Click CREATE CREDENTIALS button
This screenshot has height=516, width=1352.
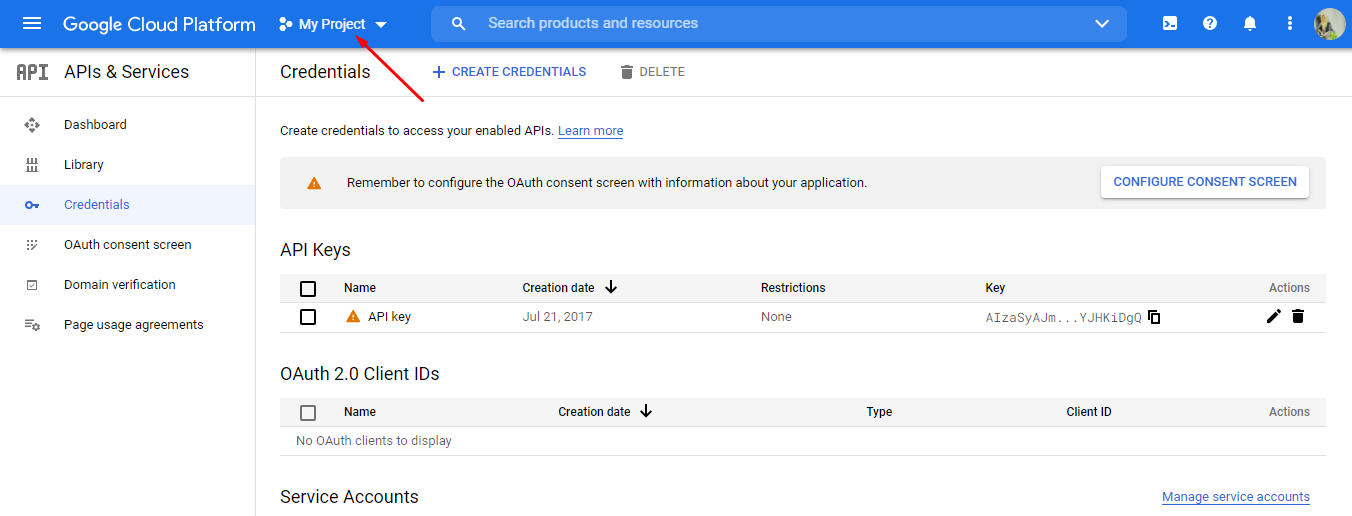[509, 72]
